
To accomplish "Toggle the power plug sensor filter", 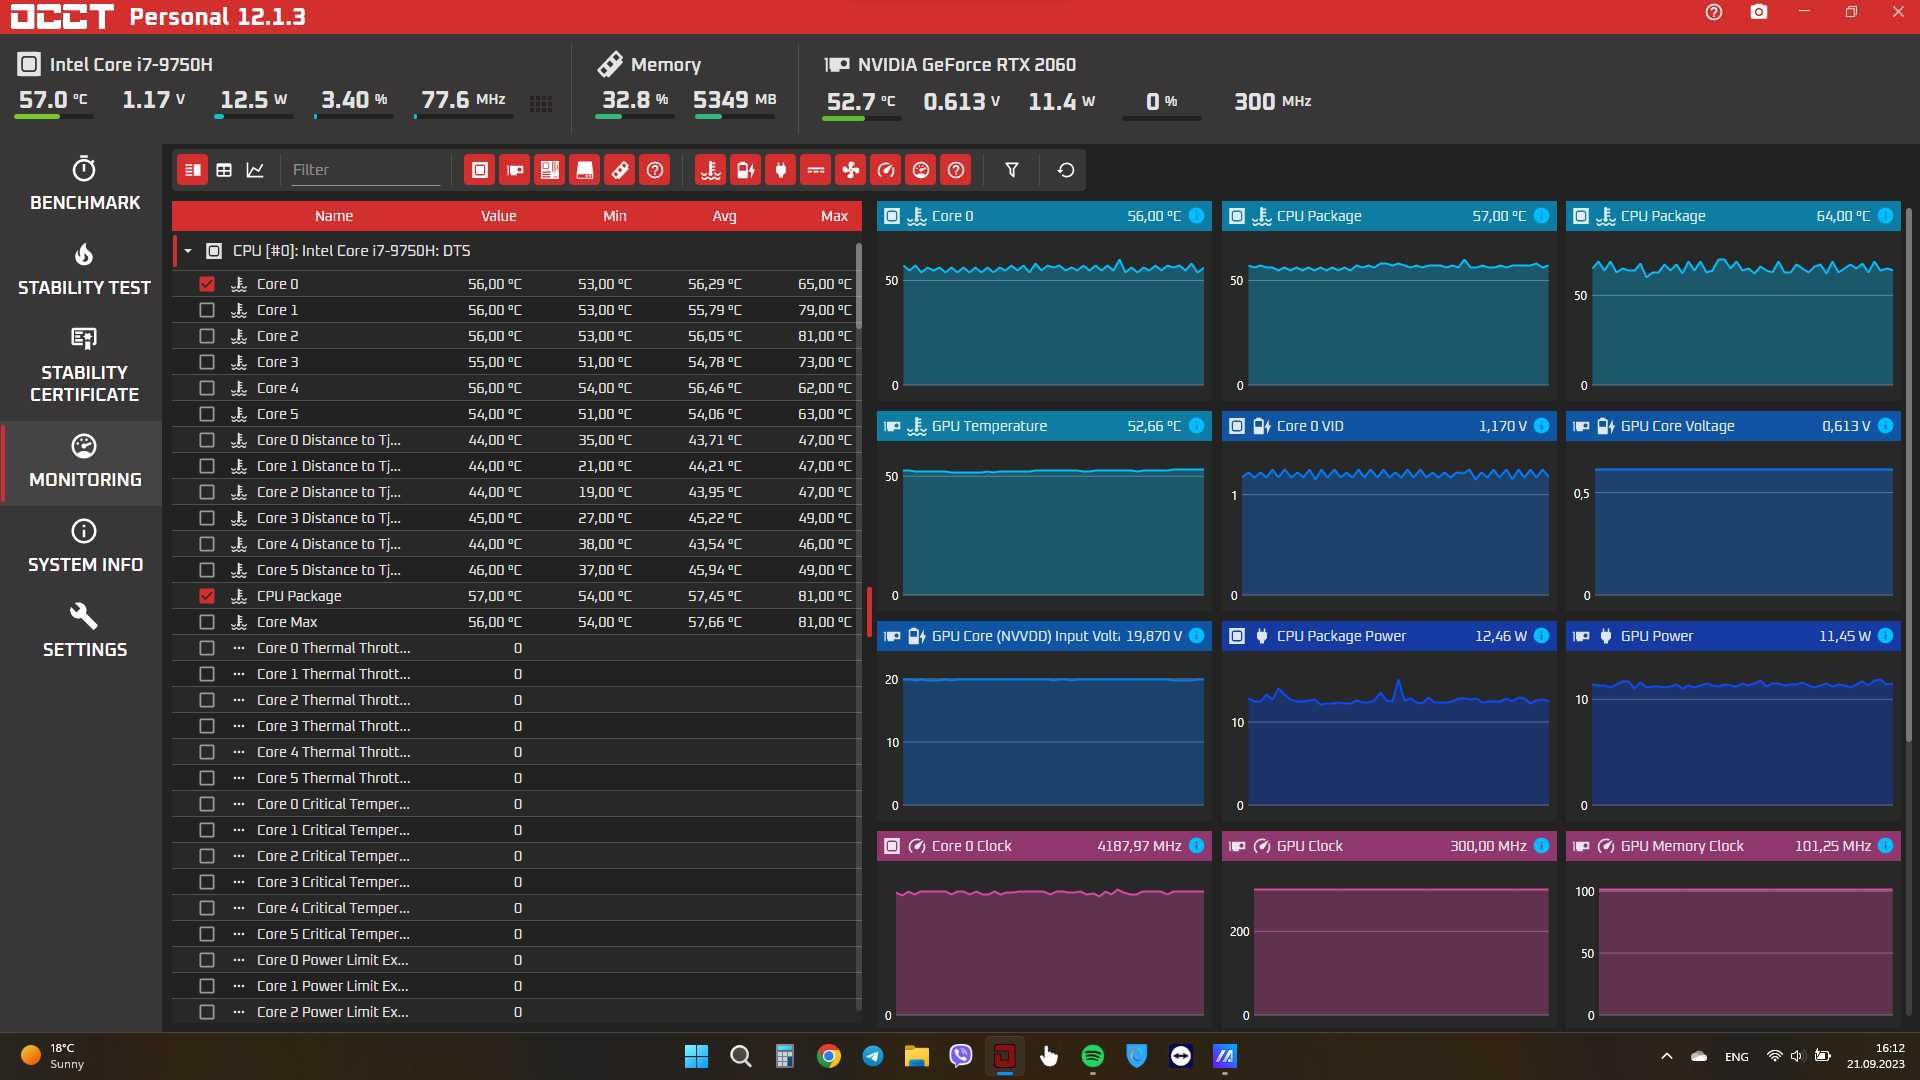I will pyautogui.click(x=781, y=170).
